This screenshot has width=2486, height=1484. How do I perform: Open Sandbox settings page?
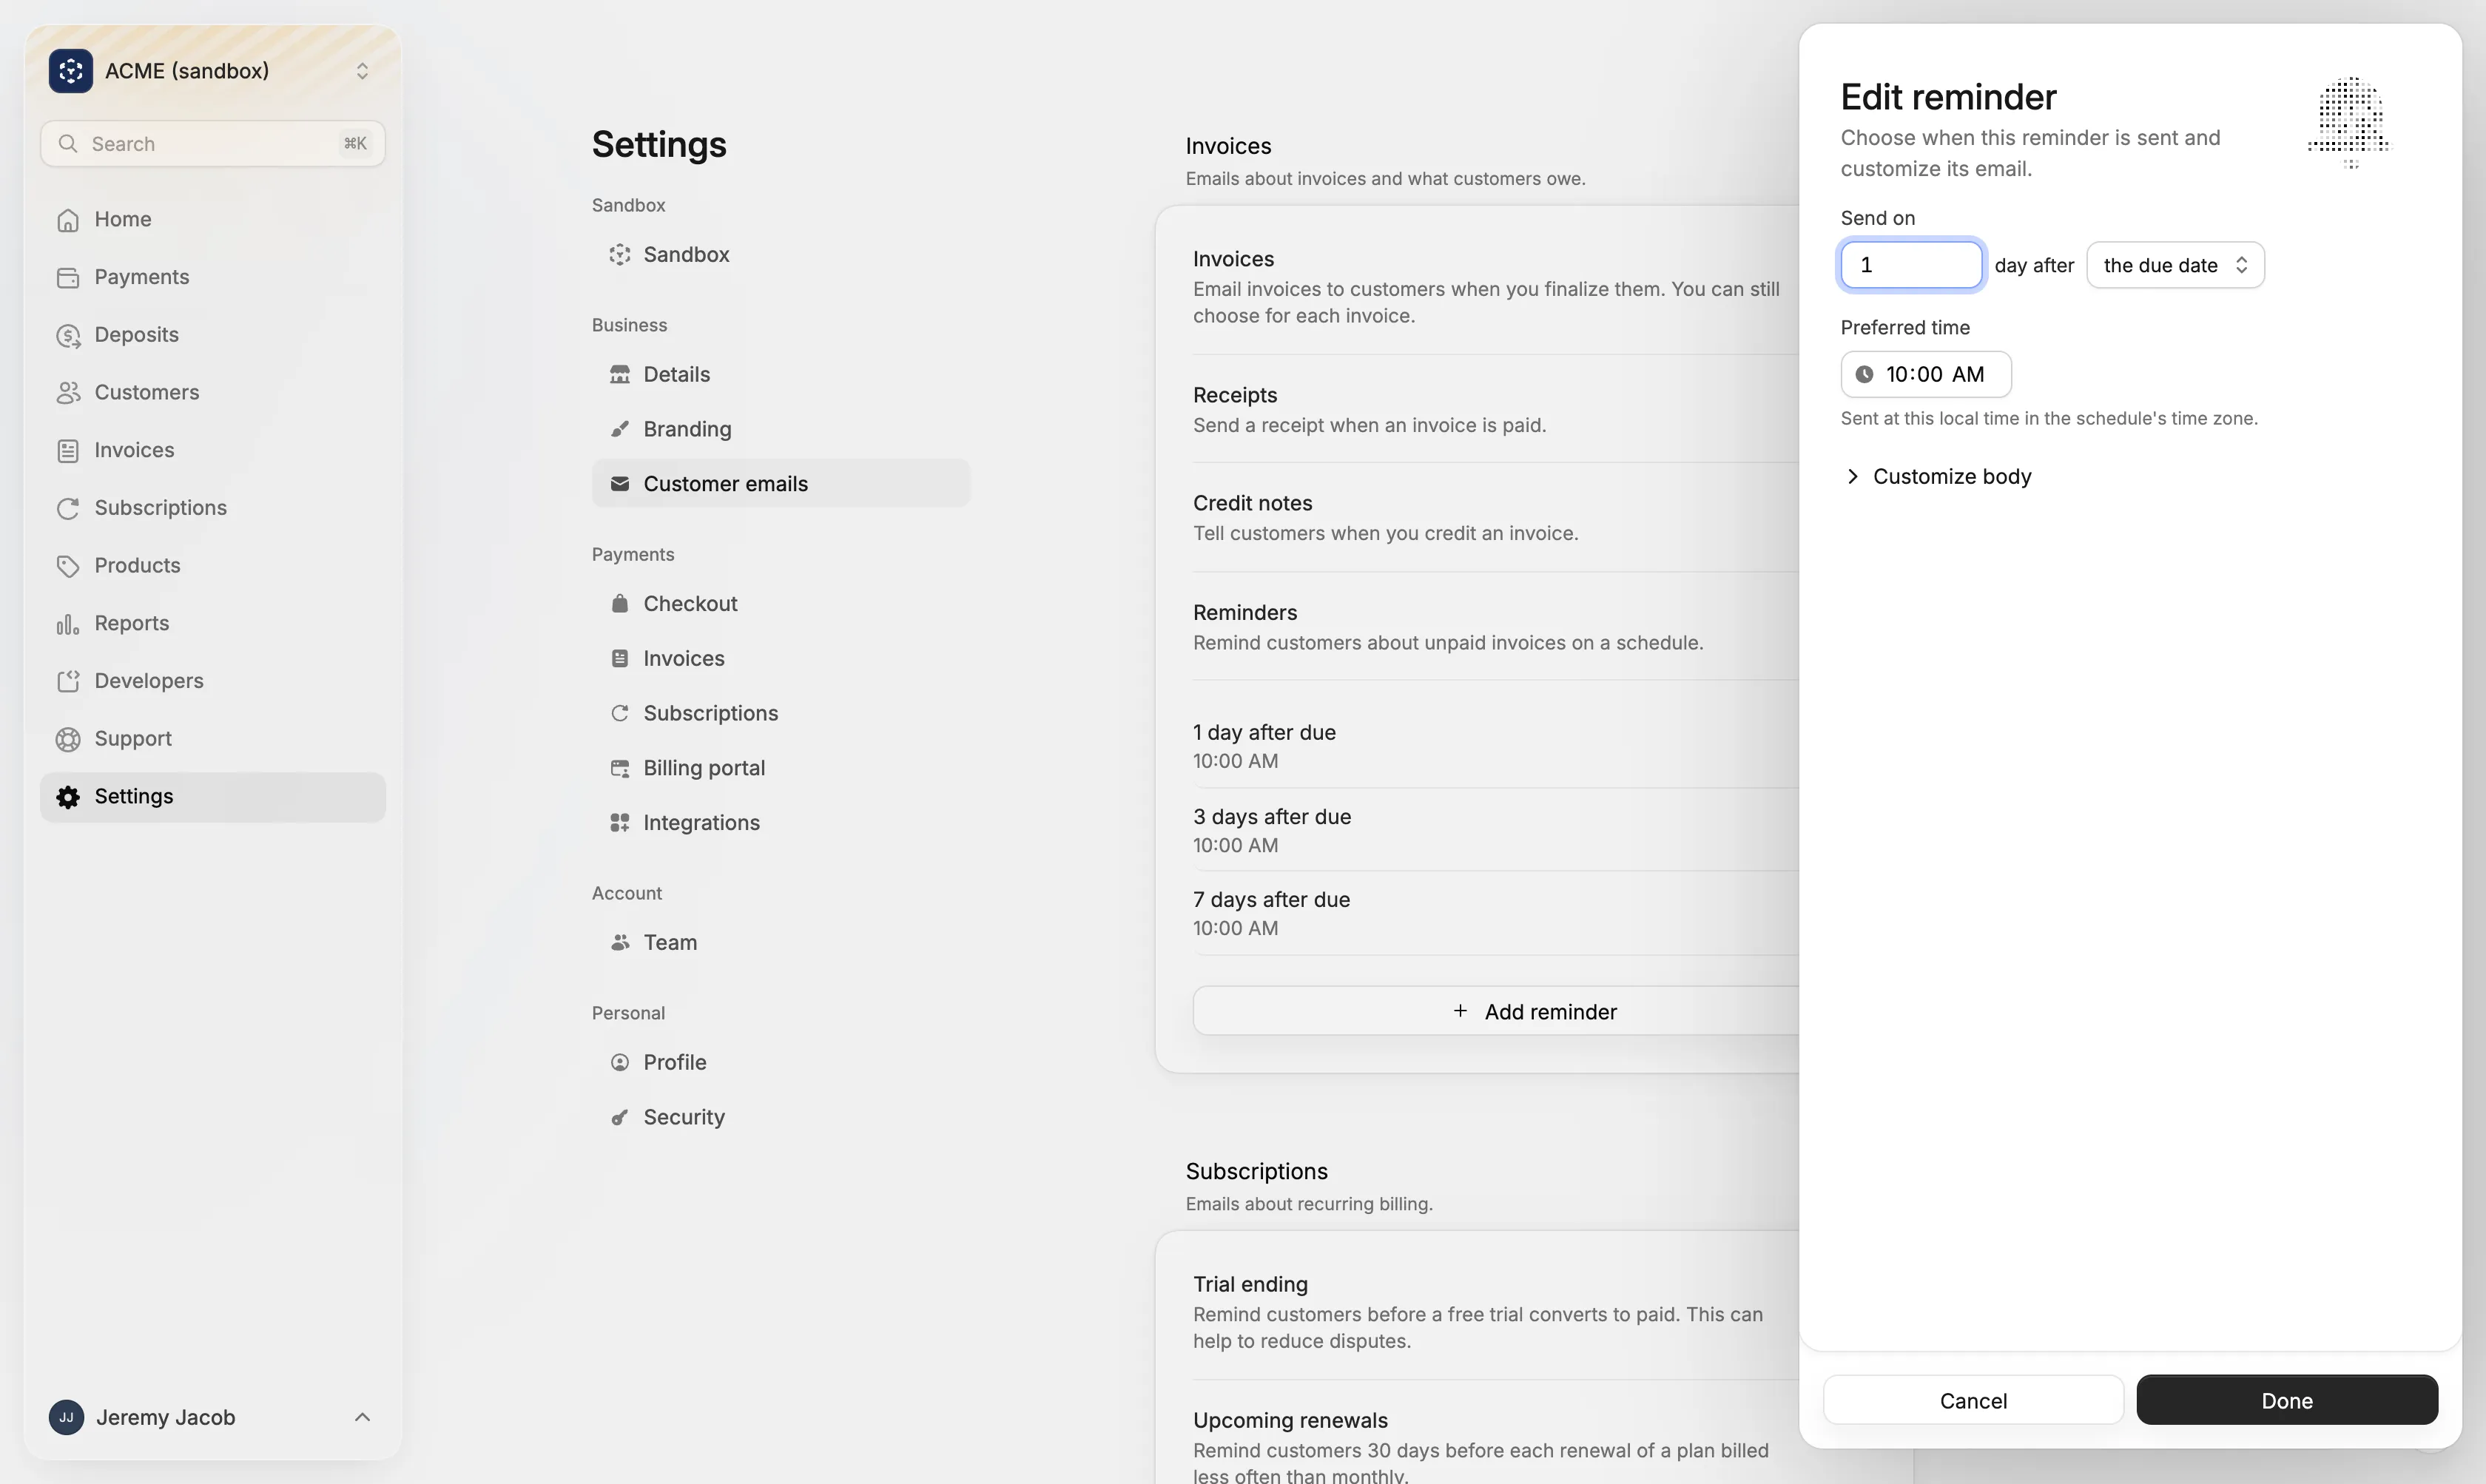coord(780,254)
